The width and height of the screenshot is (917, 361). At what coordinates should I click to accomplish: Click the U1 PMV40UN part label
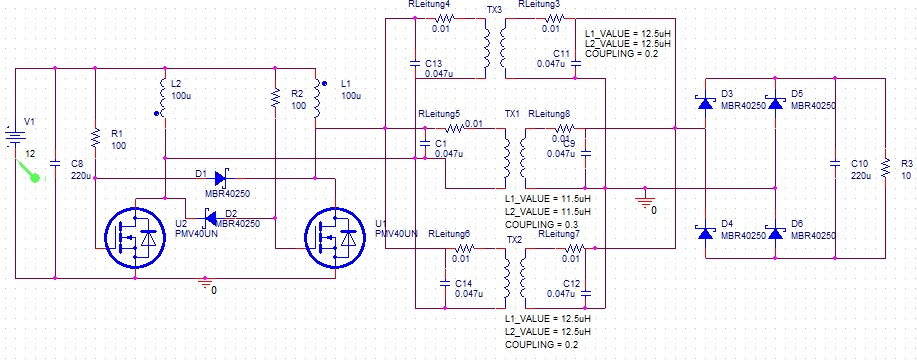(396, 233)
